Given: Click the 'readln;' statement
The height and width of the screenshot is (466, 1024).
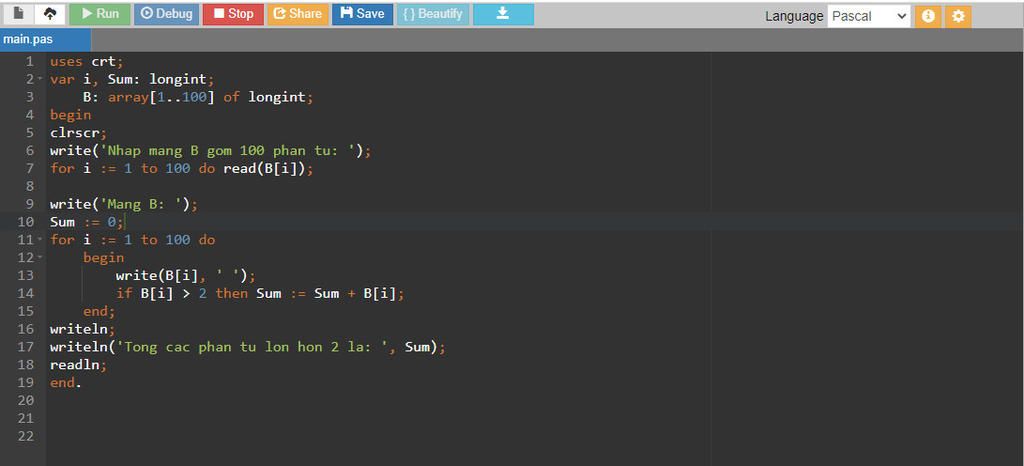Looking at the screenshot, I should click(78, 365).
